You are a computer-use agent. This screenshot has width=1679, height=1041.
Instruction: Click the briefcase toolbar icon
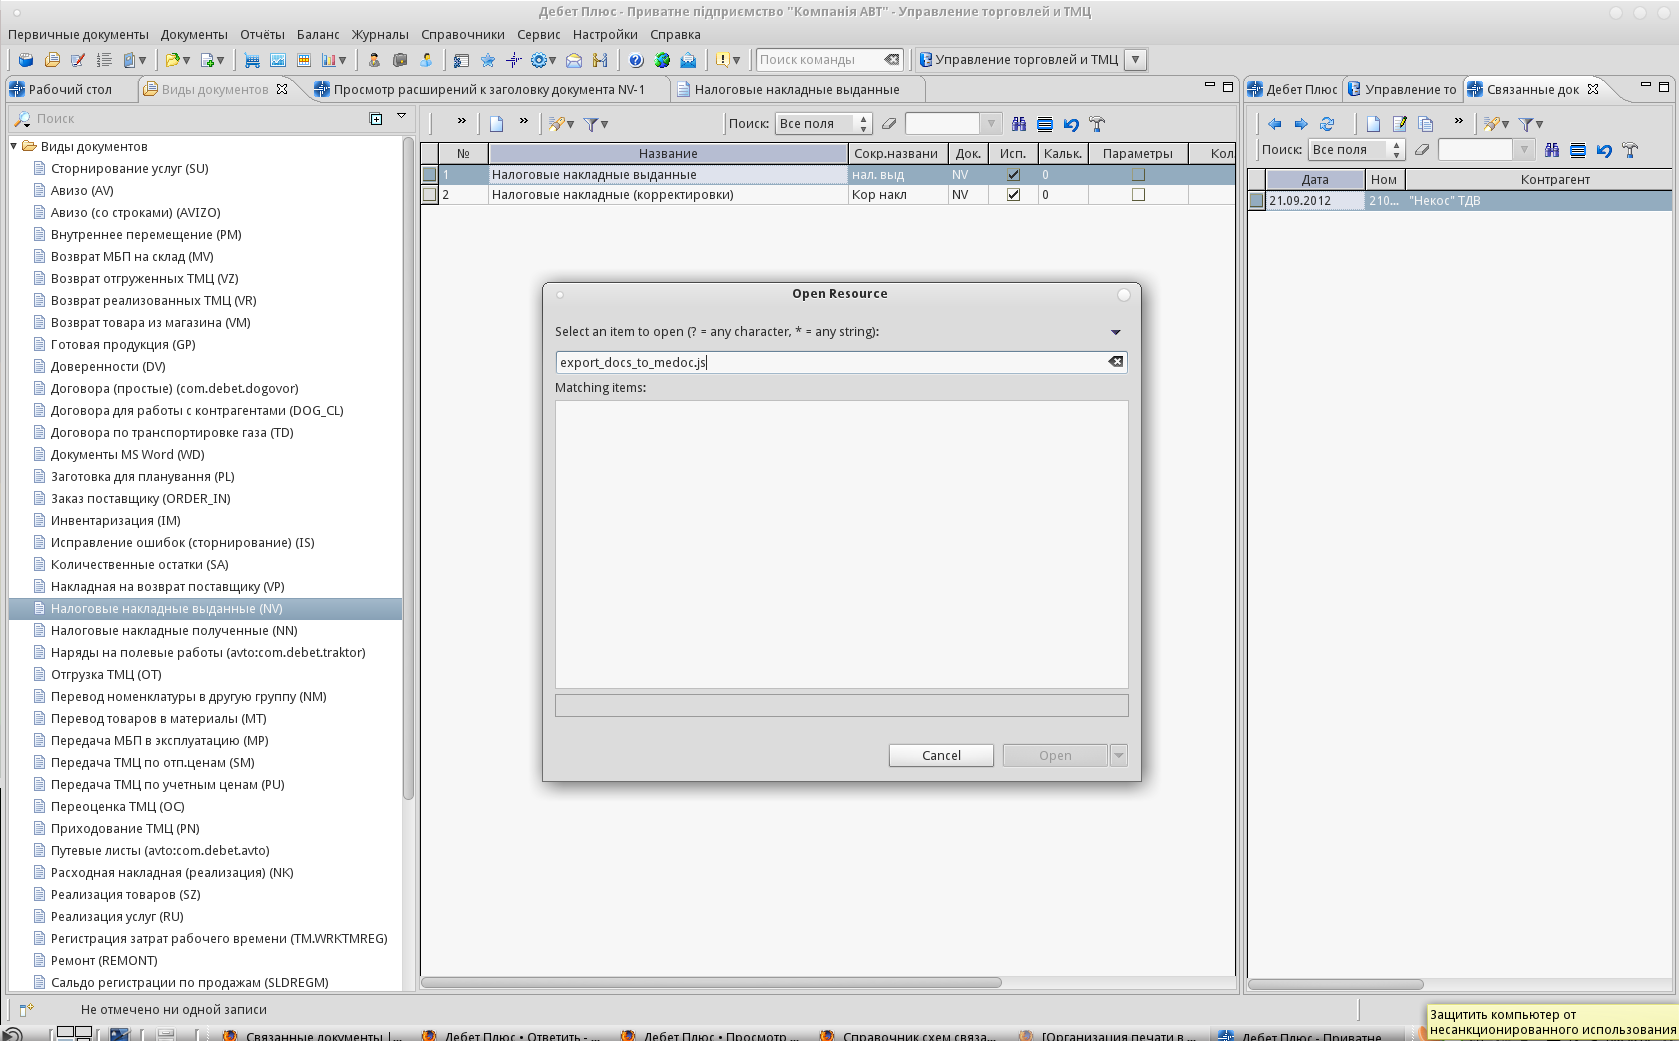pyautogui.click(x=400, y=60)
